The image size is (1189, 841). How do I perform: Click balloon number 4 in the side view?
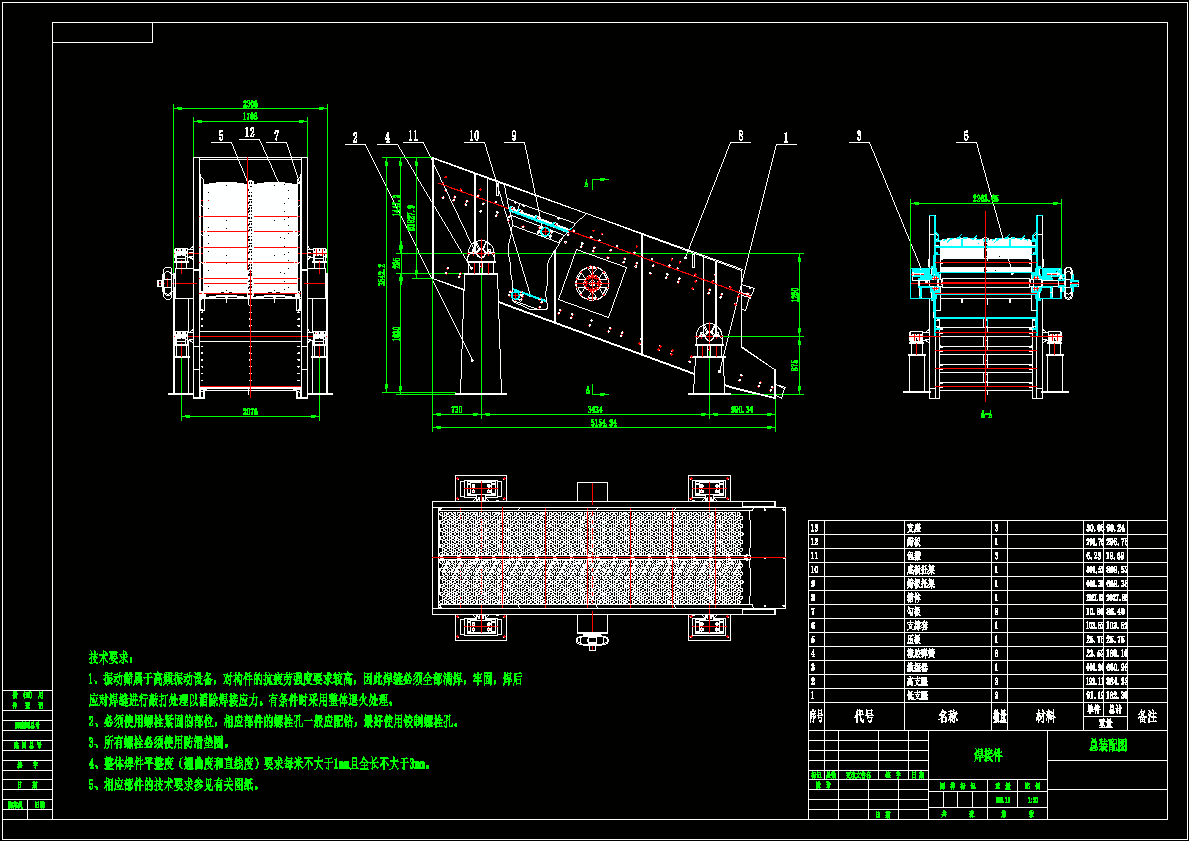[387, 138]
